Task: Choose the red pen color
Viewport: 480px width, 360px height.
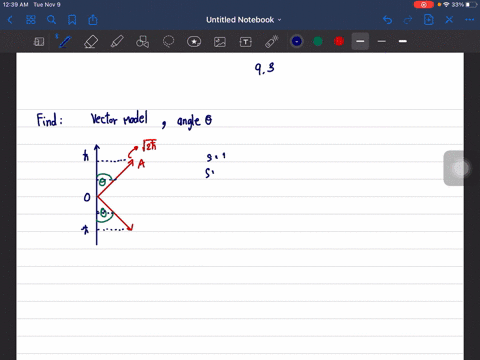Action: pyautogui.click(x=339, y=41)
